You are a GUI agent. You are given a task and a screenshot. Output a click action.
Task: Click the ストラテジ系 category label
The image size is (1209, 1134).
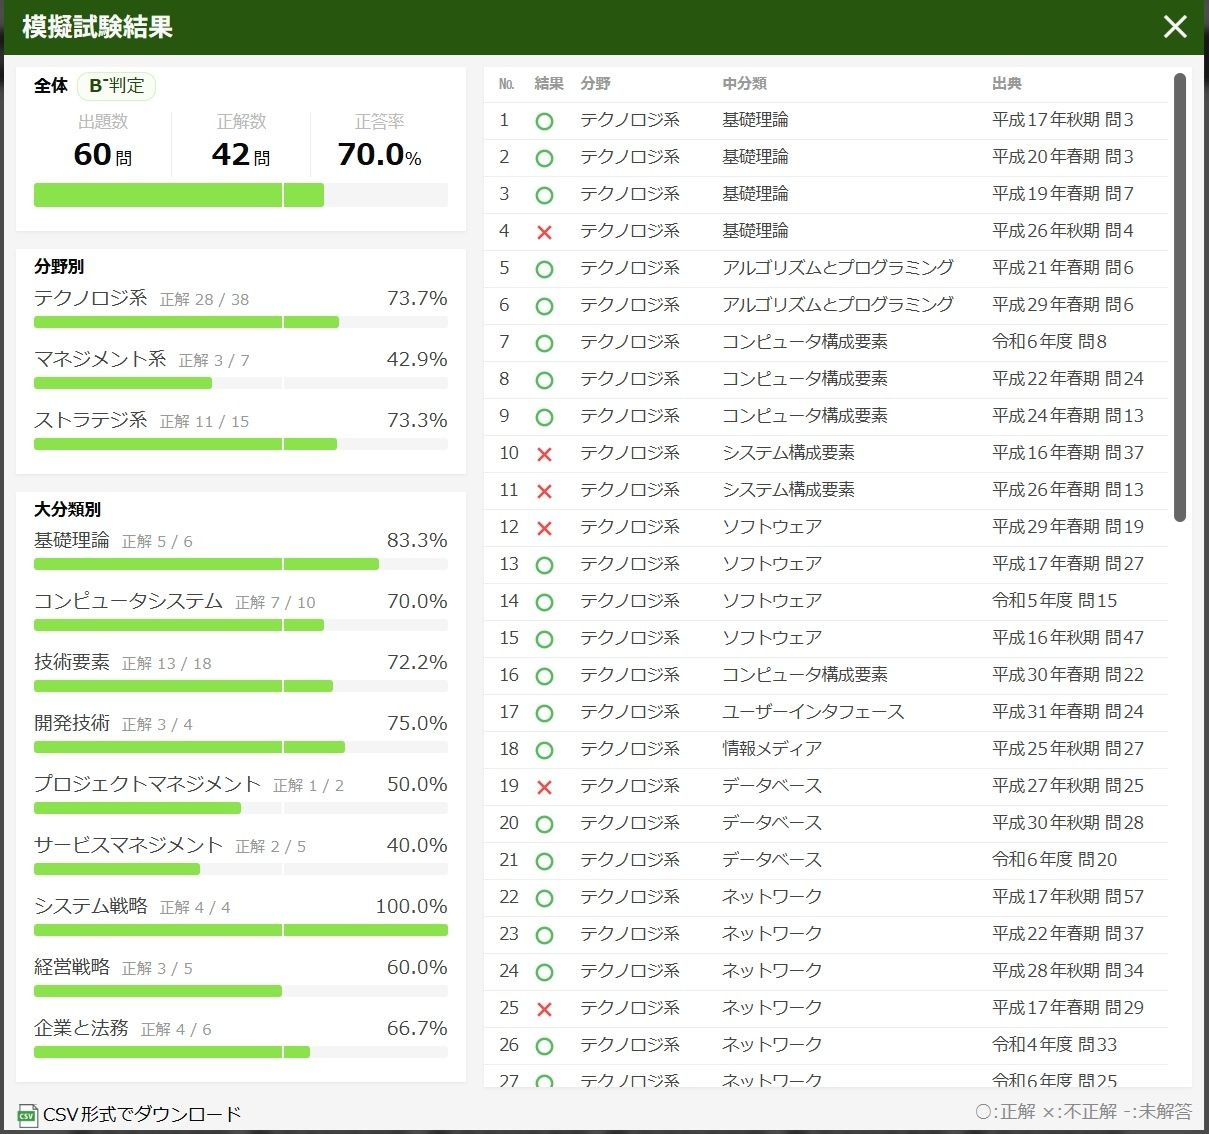(91, 420)
